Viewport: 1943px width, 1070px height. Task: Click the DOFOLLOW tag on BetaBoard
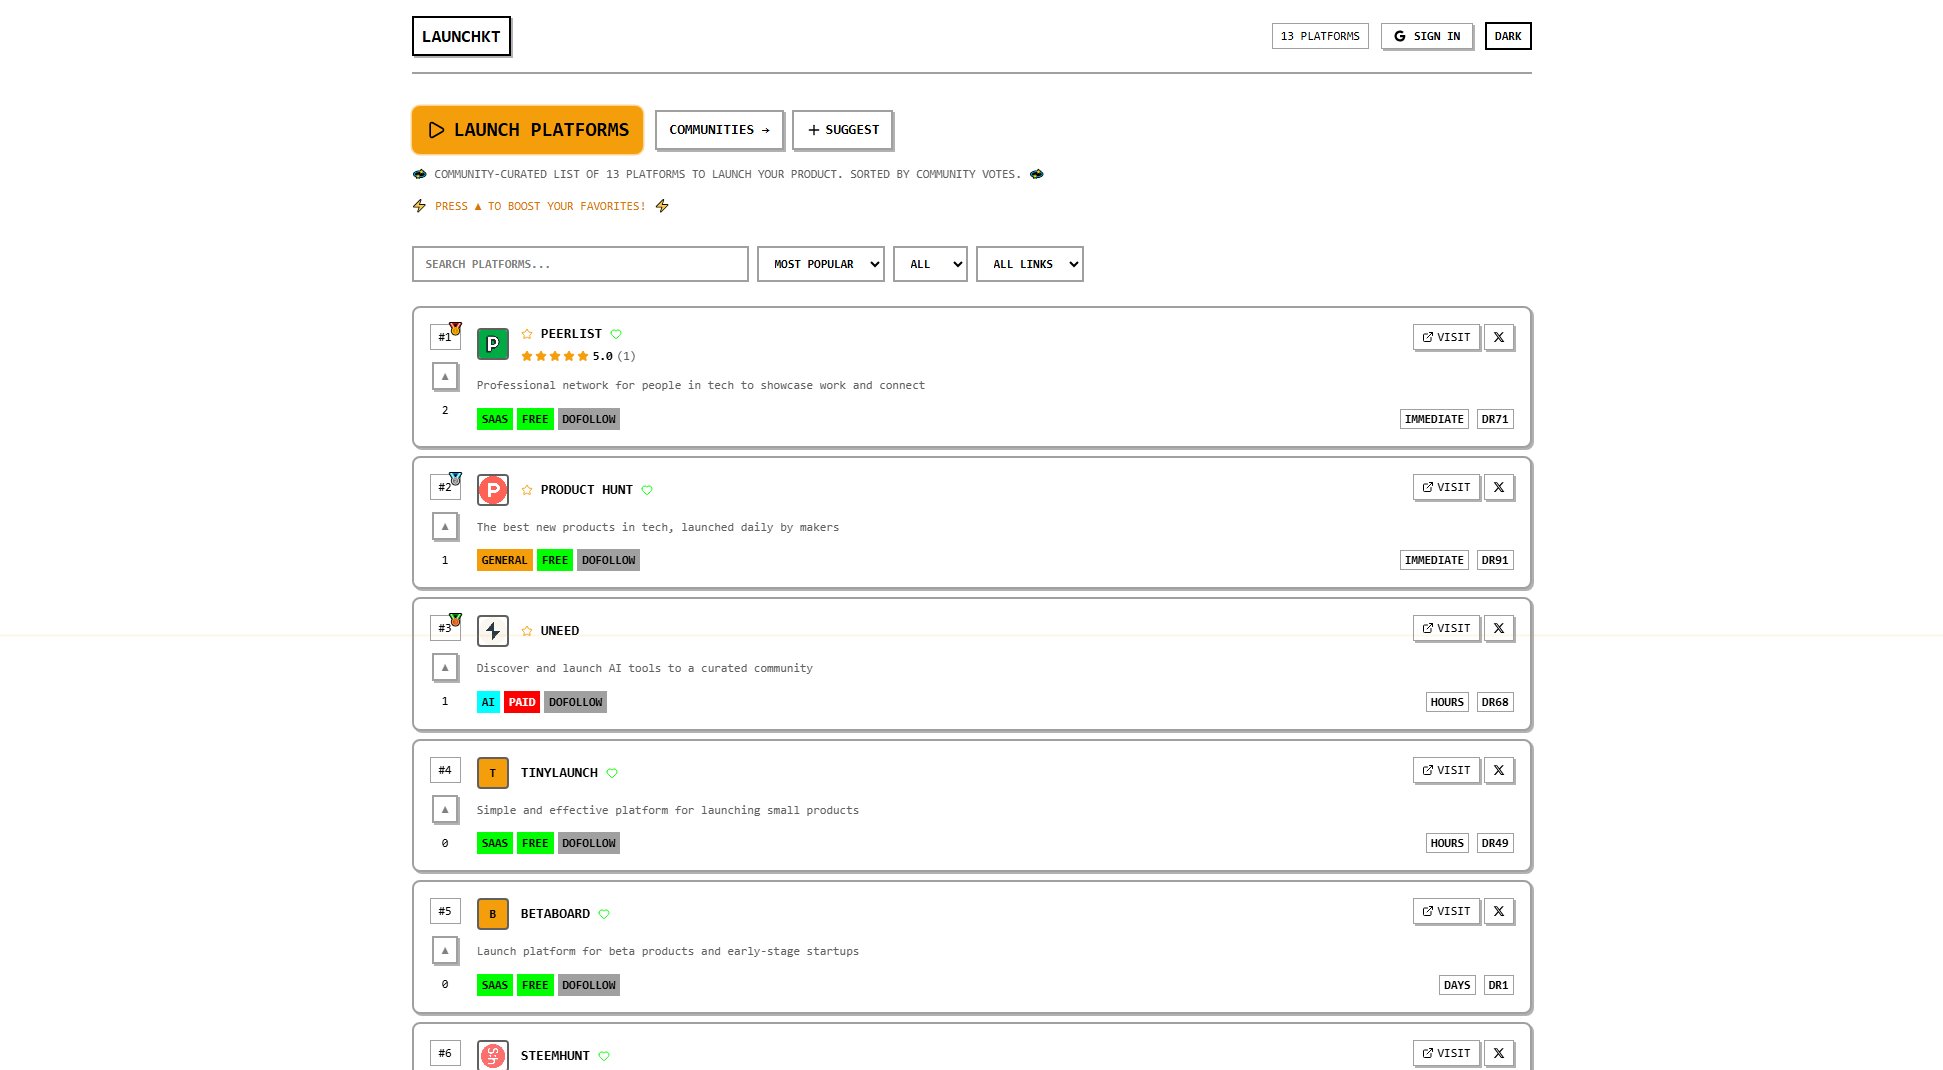tap(589, 985)
